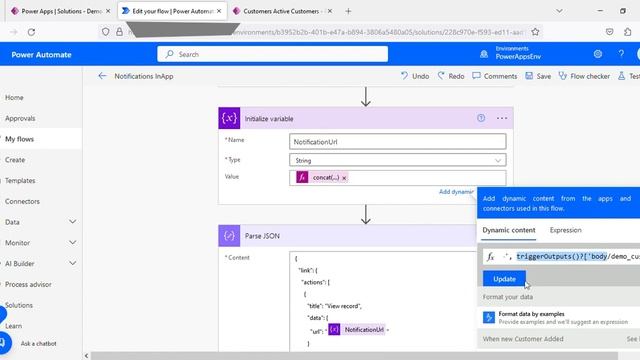Screen dimensions: 640x360
Task: Undo the last flow change
Action: 415,76
